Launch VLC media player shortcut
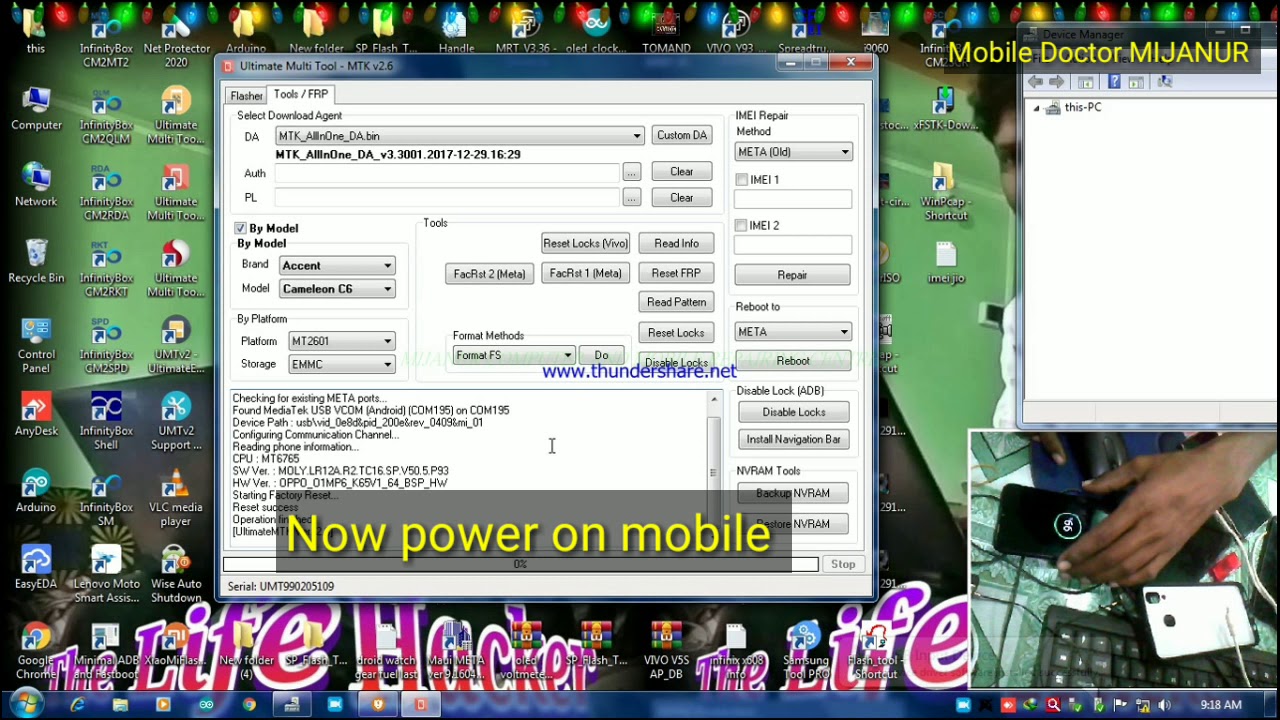This screenshot has width=1280, height=720. pyautogui.click(x=176, y=498)
